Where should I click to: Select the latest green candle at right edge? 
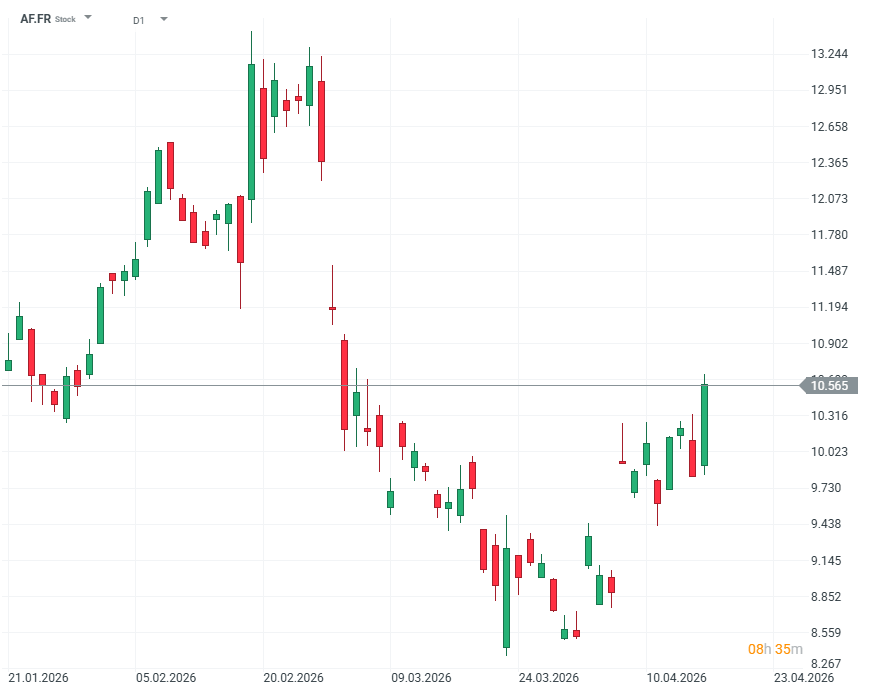[705, 425]
